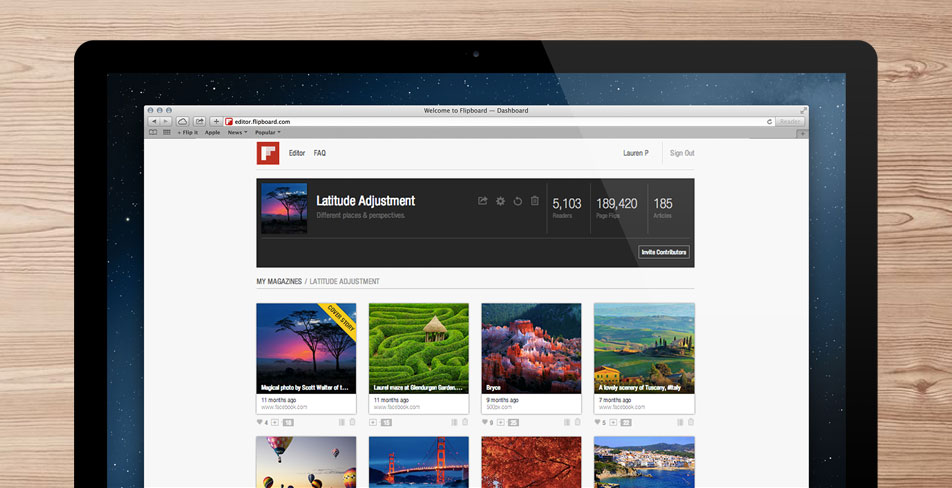The height and width of the screenshot is (488, 952).
Task: Click plus icon under Laurel maze article
Action: [x=374, y=423]
